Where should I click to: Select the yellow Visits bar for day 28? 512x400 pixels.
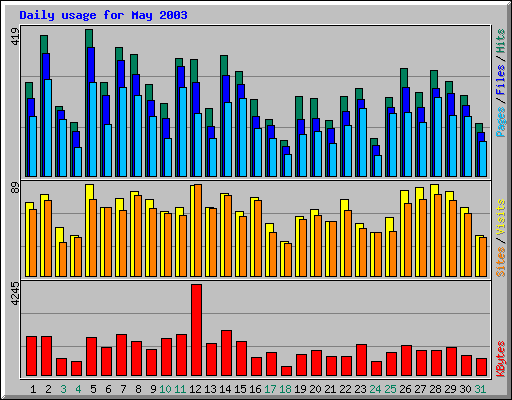(x=434, y=189)
